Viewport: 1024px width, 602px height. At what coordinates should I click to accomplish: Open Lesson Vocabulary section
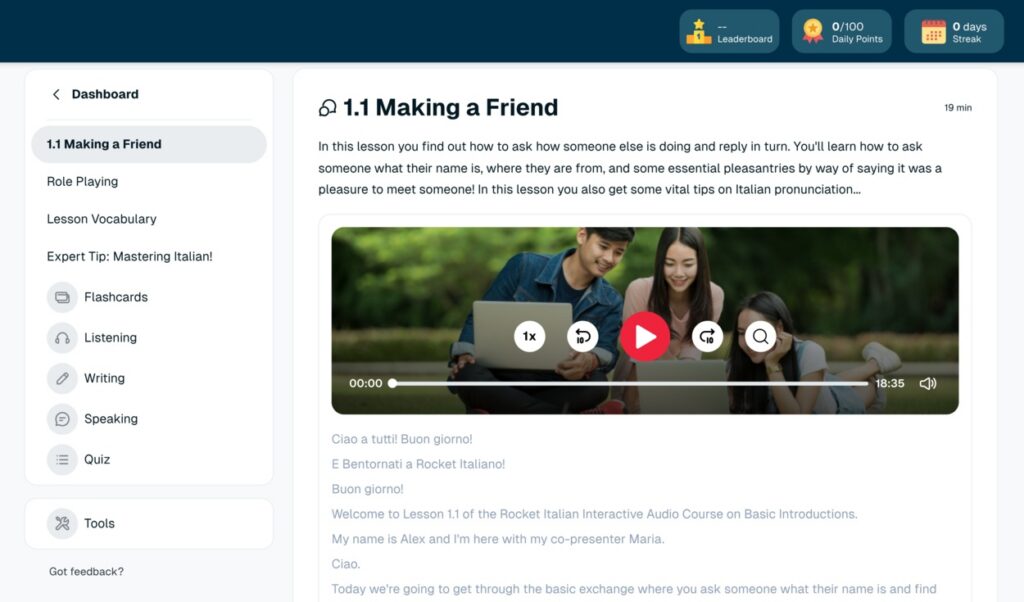(x=101, y=219)
